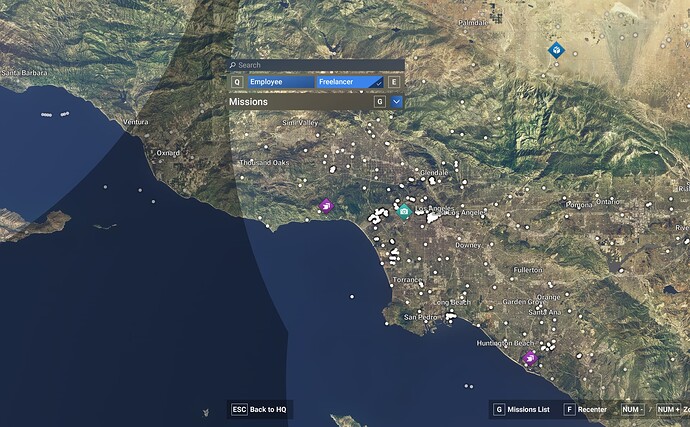Select the purple mission marker near Malibu coast

tap(326, 206)
